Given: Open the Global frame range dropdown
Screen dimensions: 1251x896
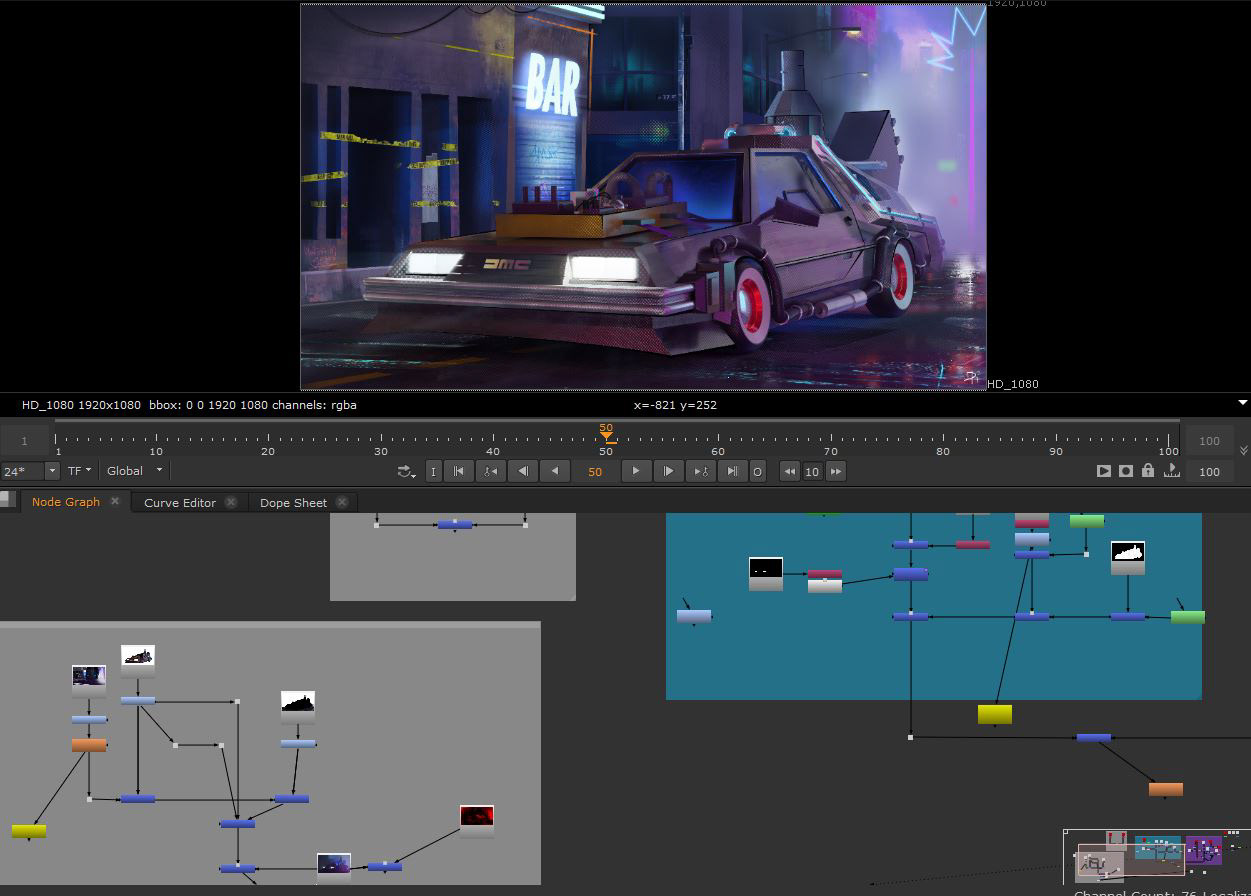Looking at the screenshot, I should coord(135,471).
